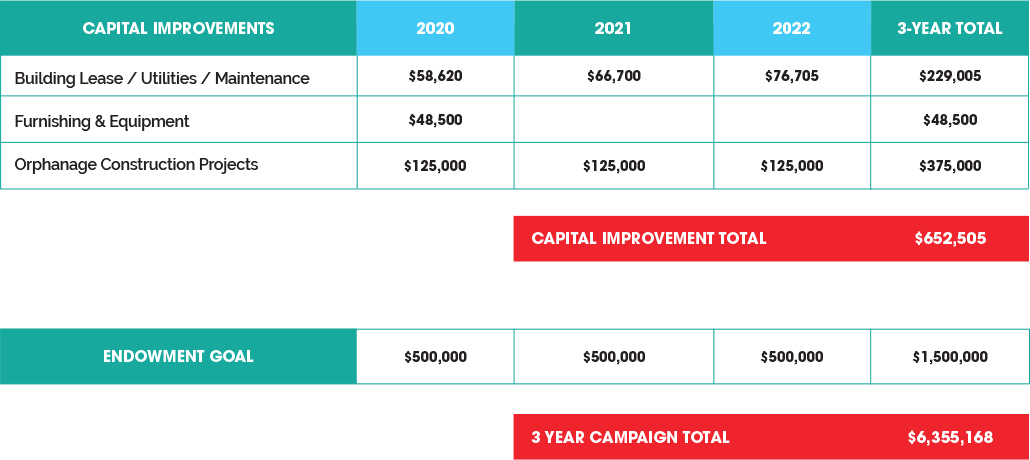Click the Furnishing & Equipment row label
1030x460 pixels.
[102, 122]
